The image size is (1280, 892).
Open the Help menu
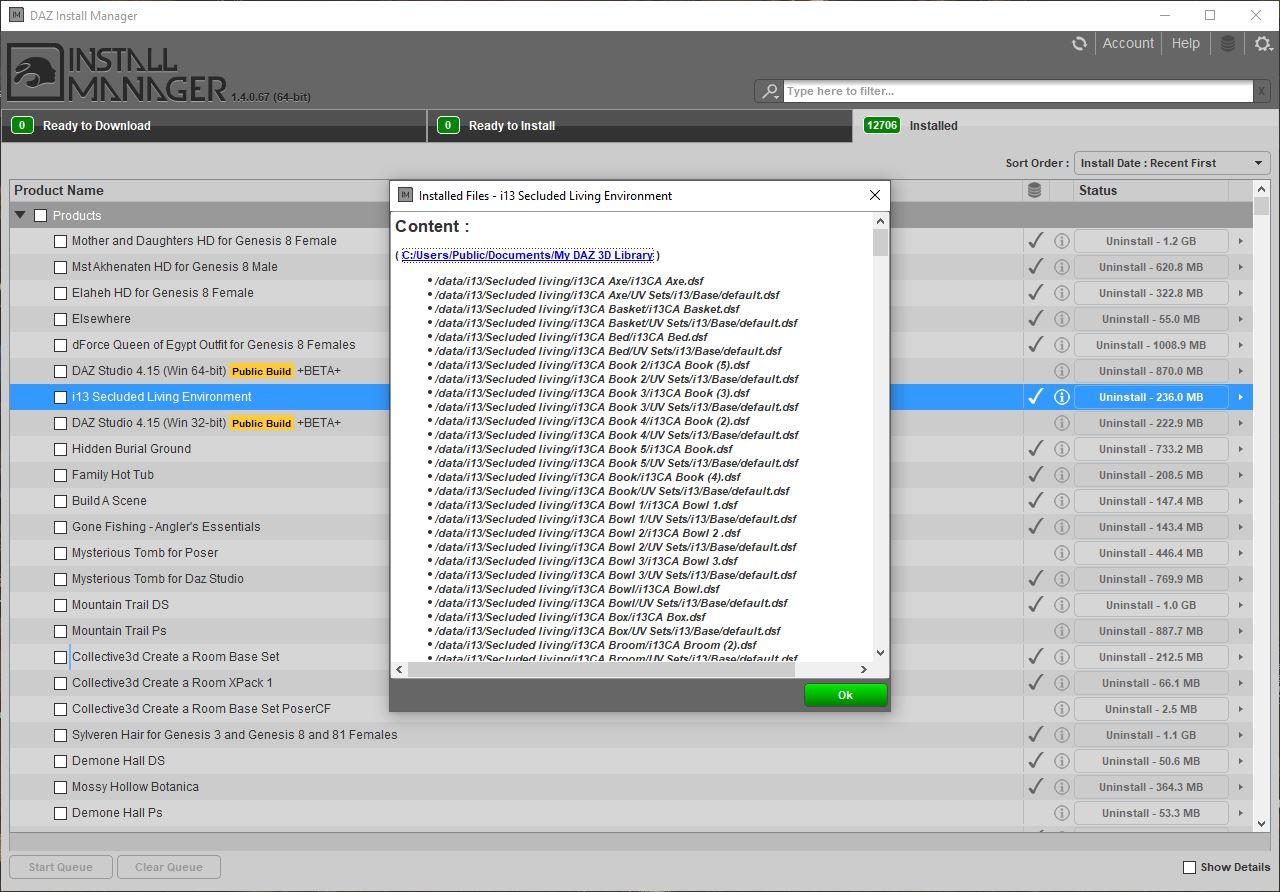1185,44
